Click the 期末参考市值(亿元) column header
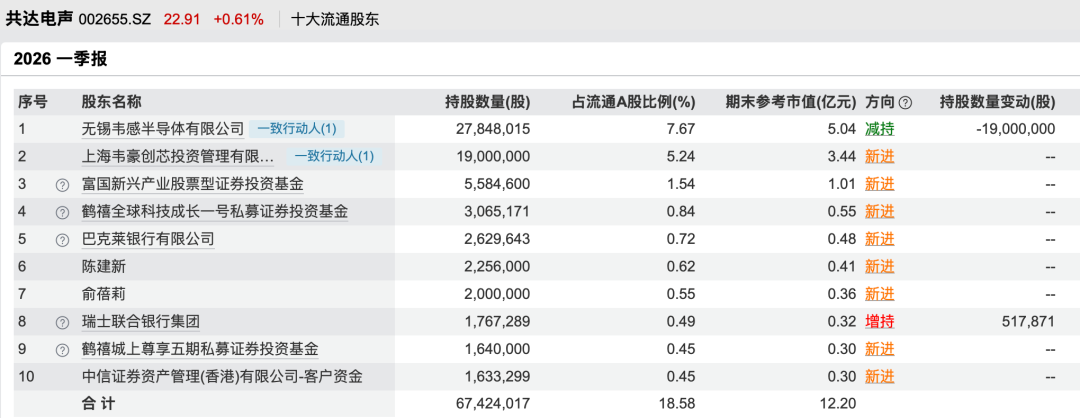Image resolution: width=1080 pixels, height=418 pixels. pos(793,102)
